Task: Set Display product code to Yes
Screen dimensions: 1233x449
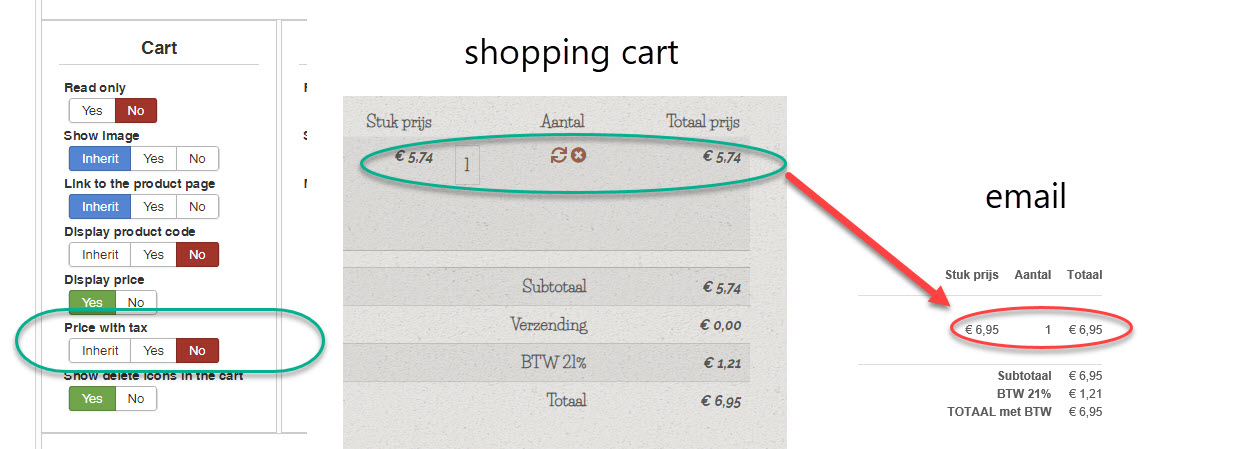Action: click(153, 255)
